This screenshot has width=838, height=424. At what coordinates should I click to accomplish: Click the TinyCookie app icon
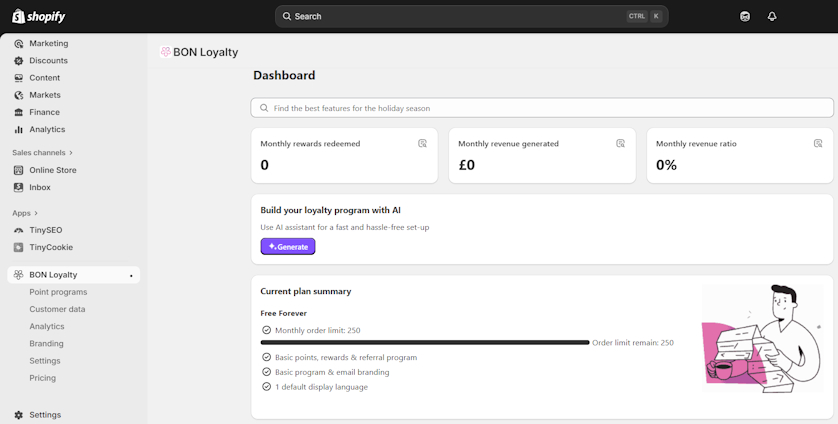click(19, 247)
